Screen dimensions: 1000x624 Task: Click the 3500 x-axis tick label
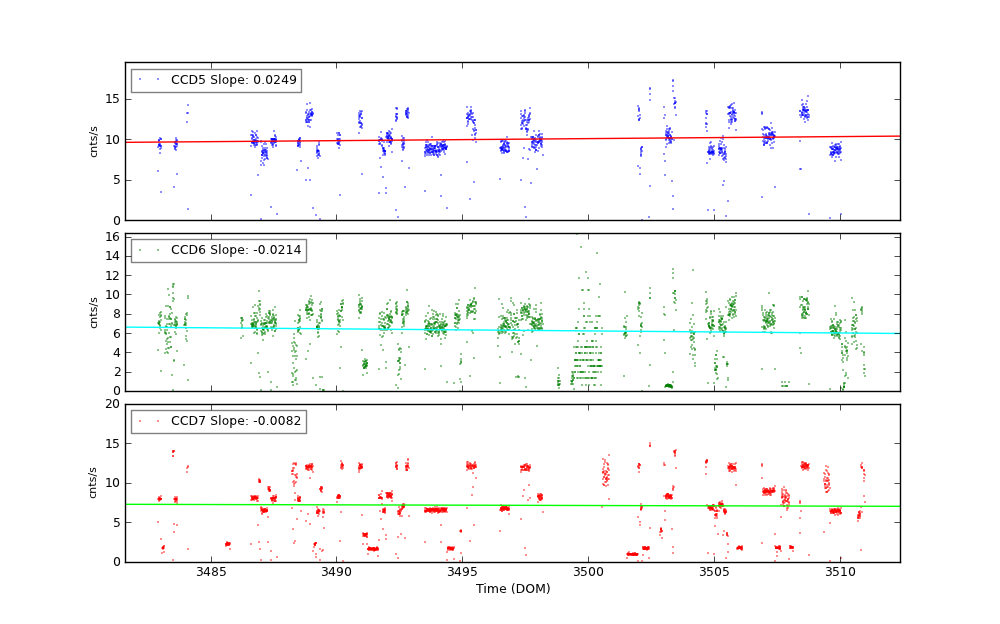[x=588, y=572]
